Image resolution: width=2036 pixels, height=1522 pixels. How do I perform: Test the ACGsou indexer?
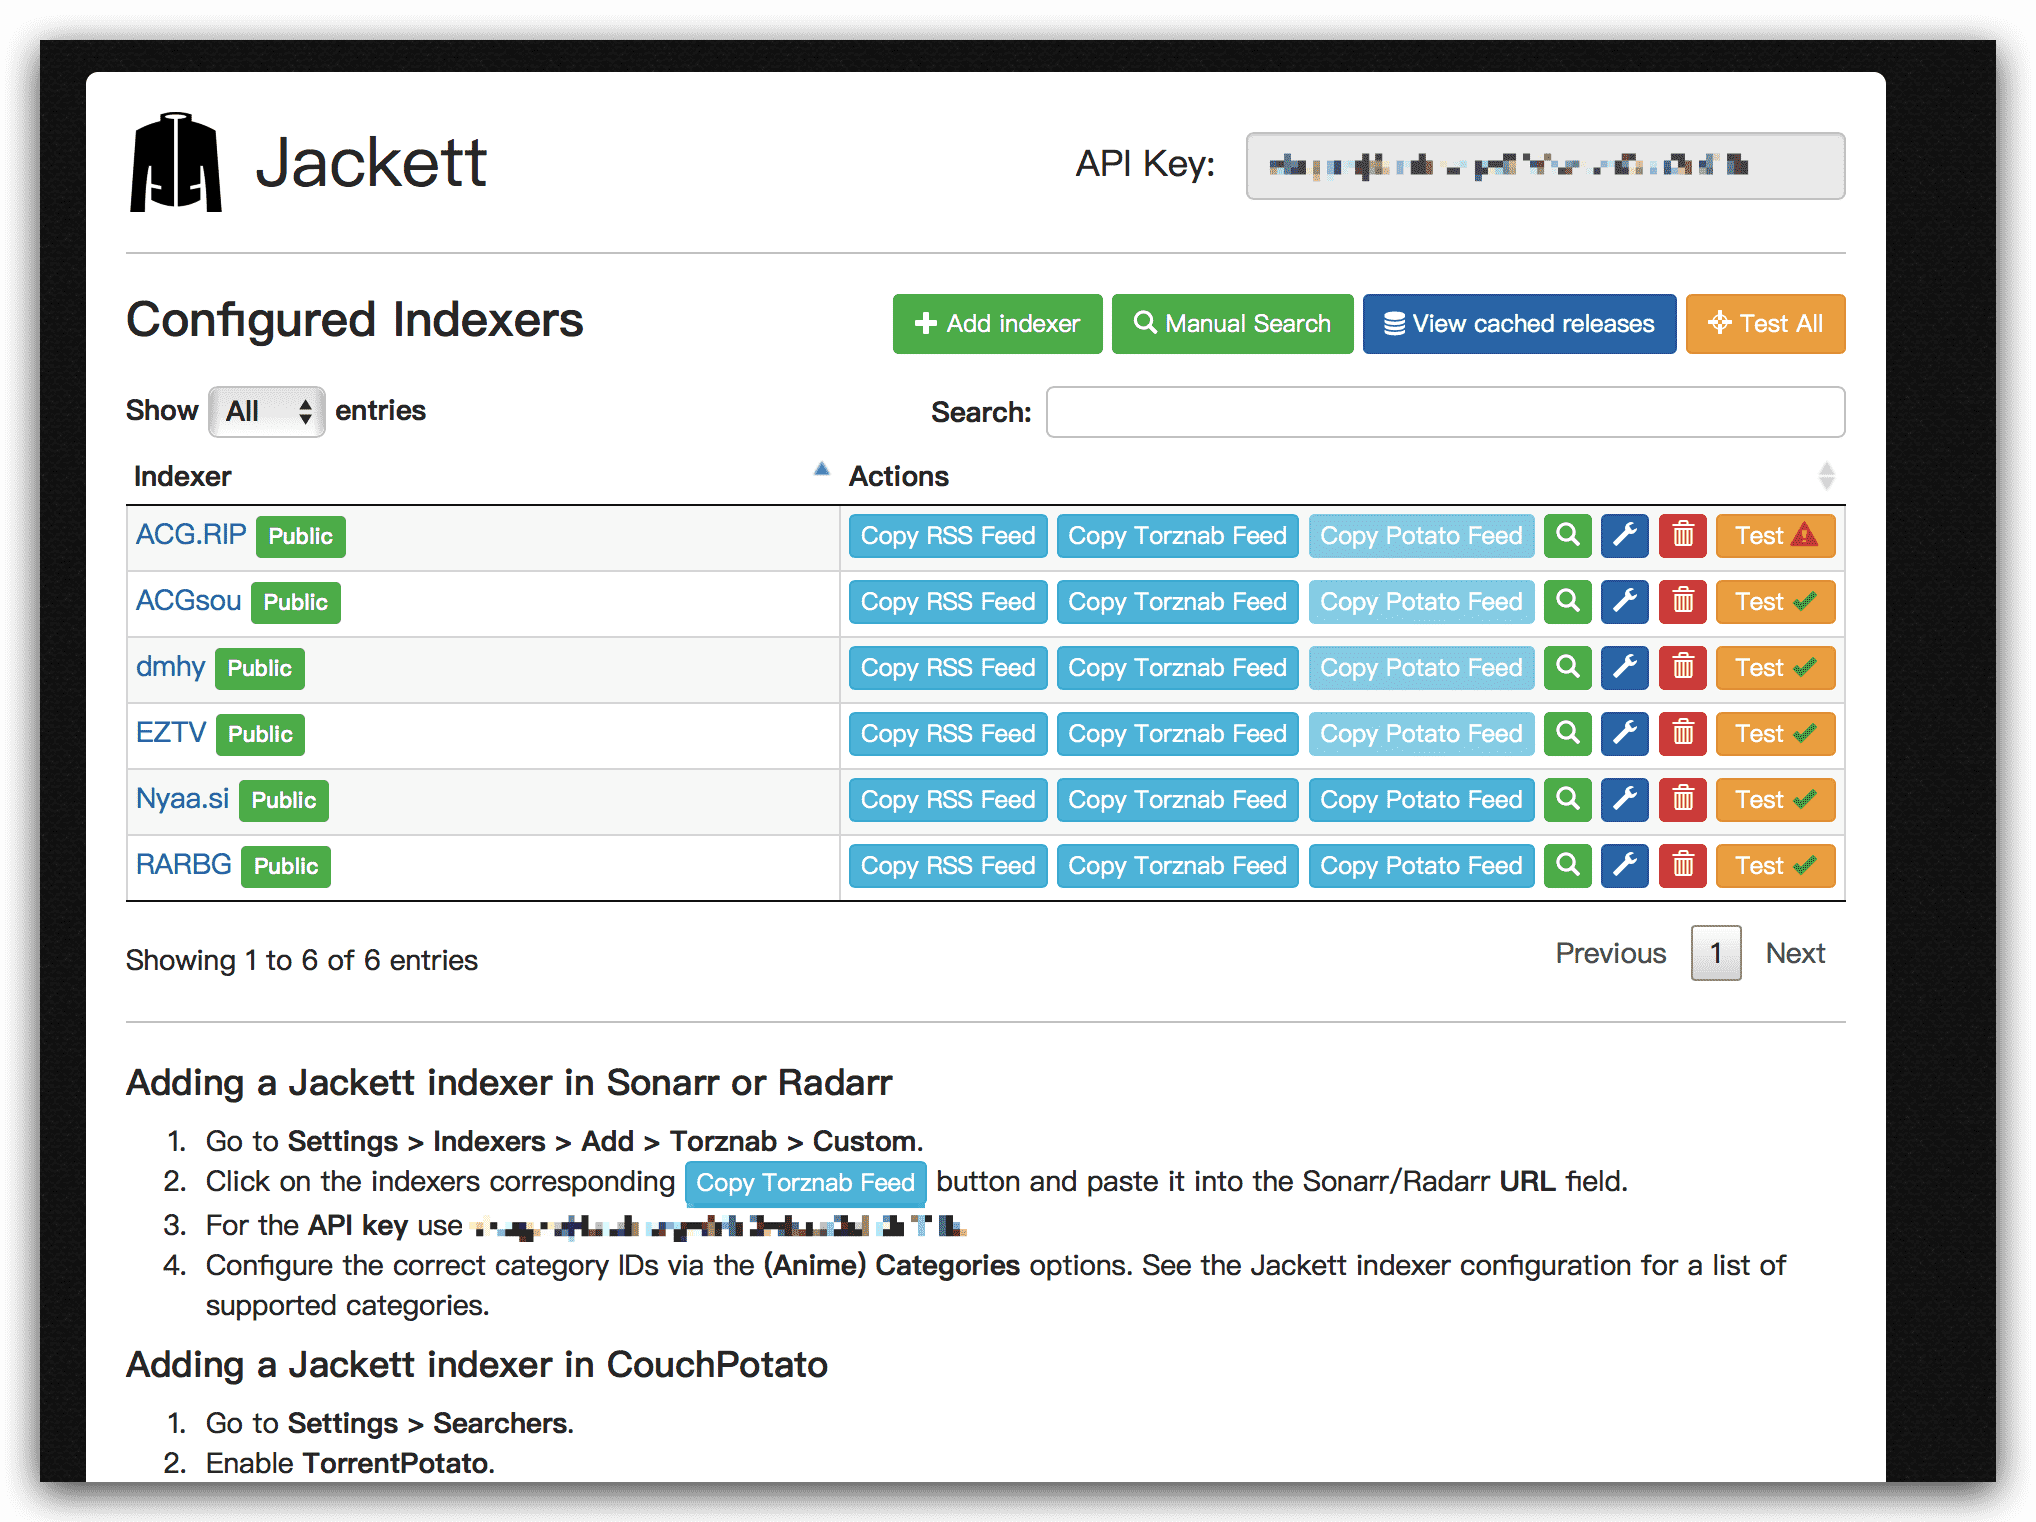[x=1775, y=602]
